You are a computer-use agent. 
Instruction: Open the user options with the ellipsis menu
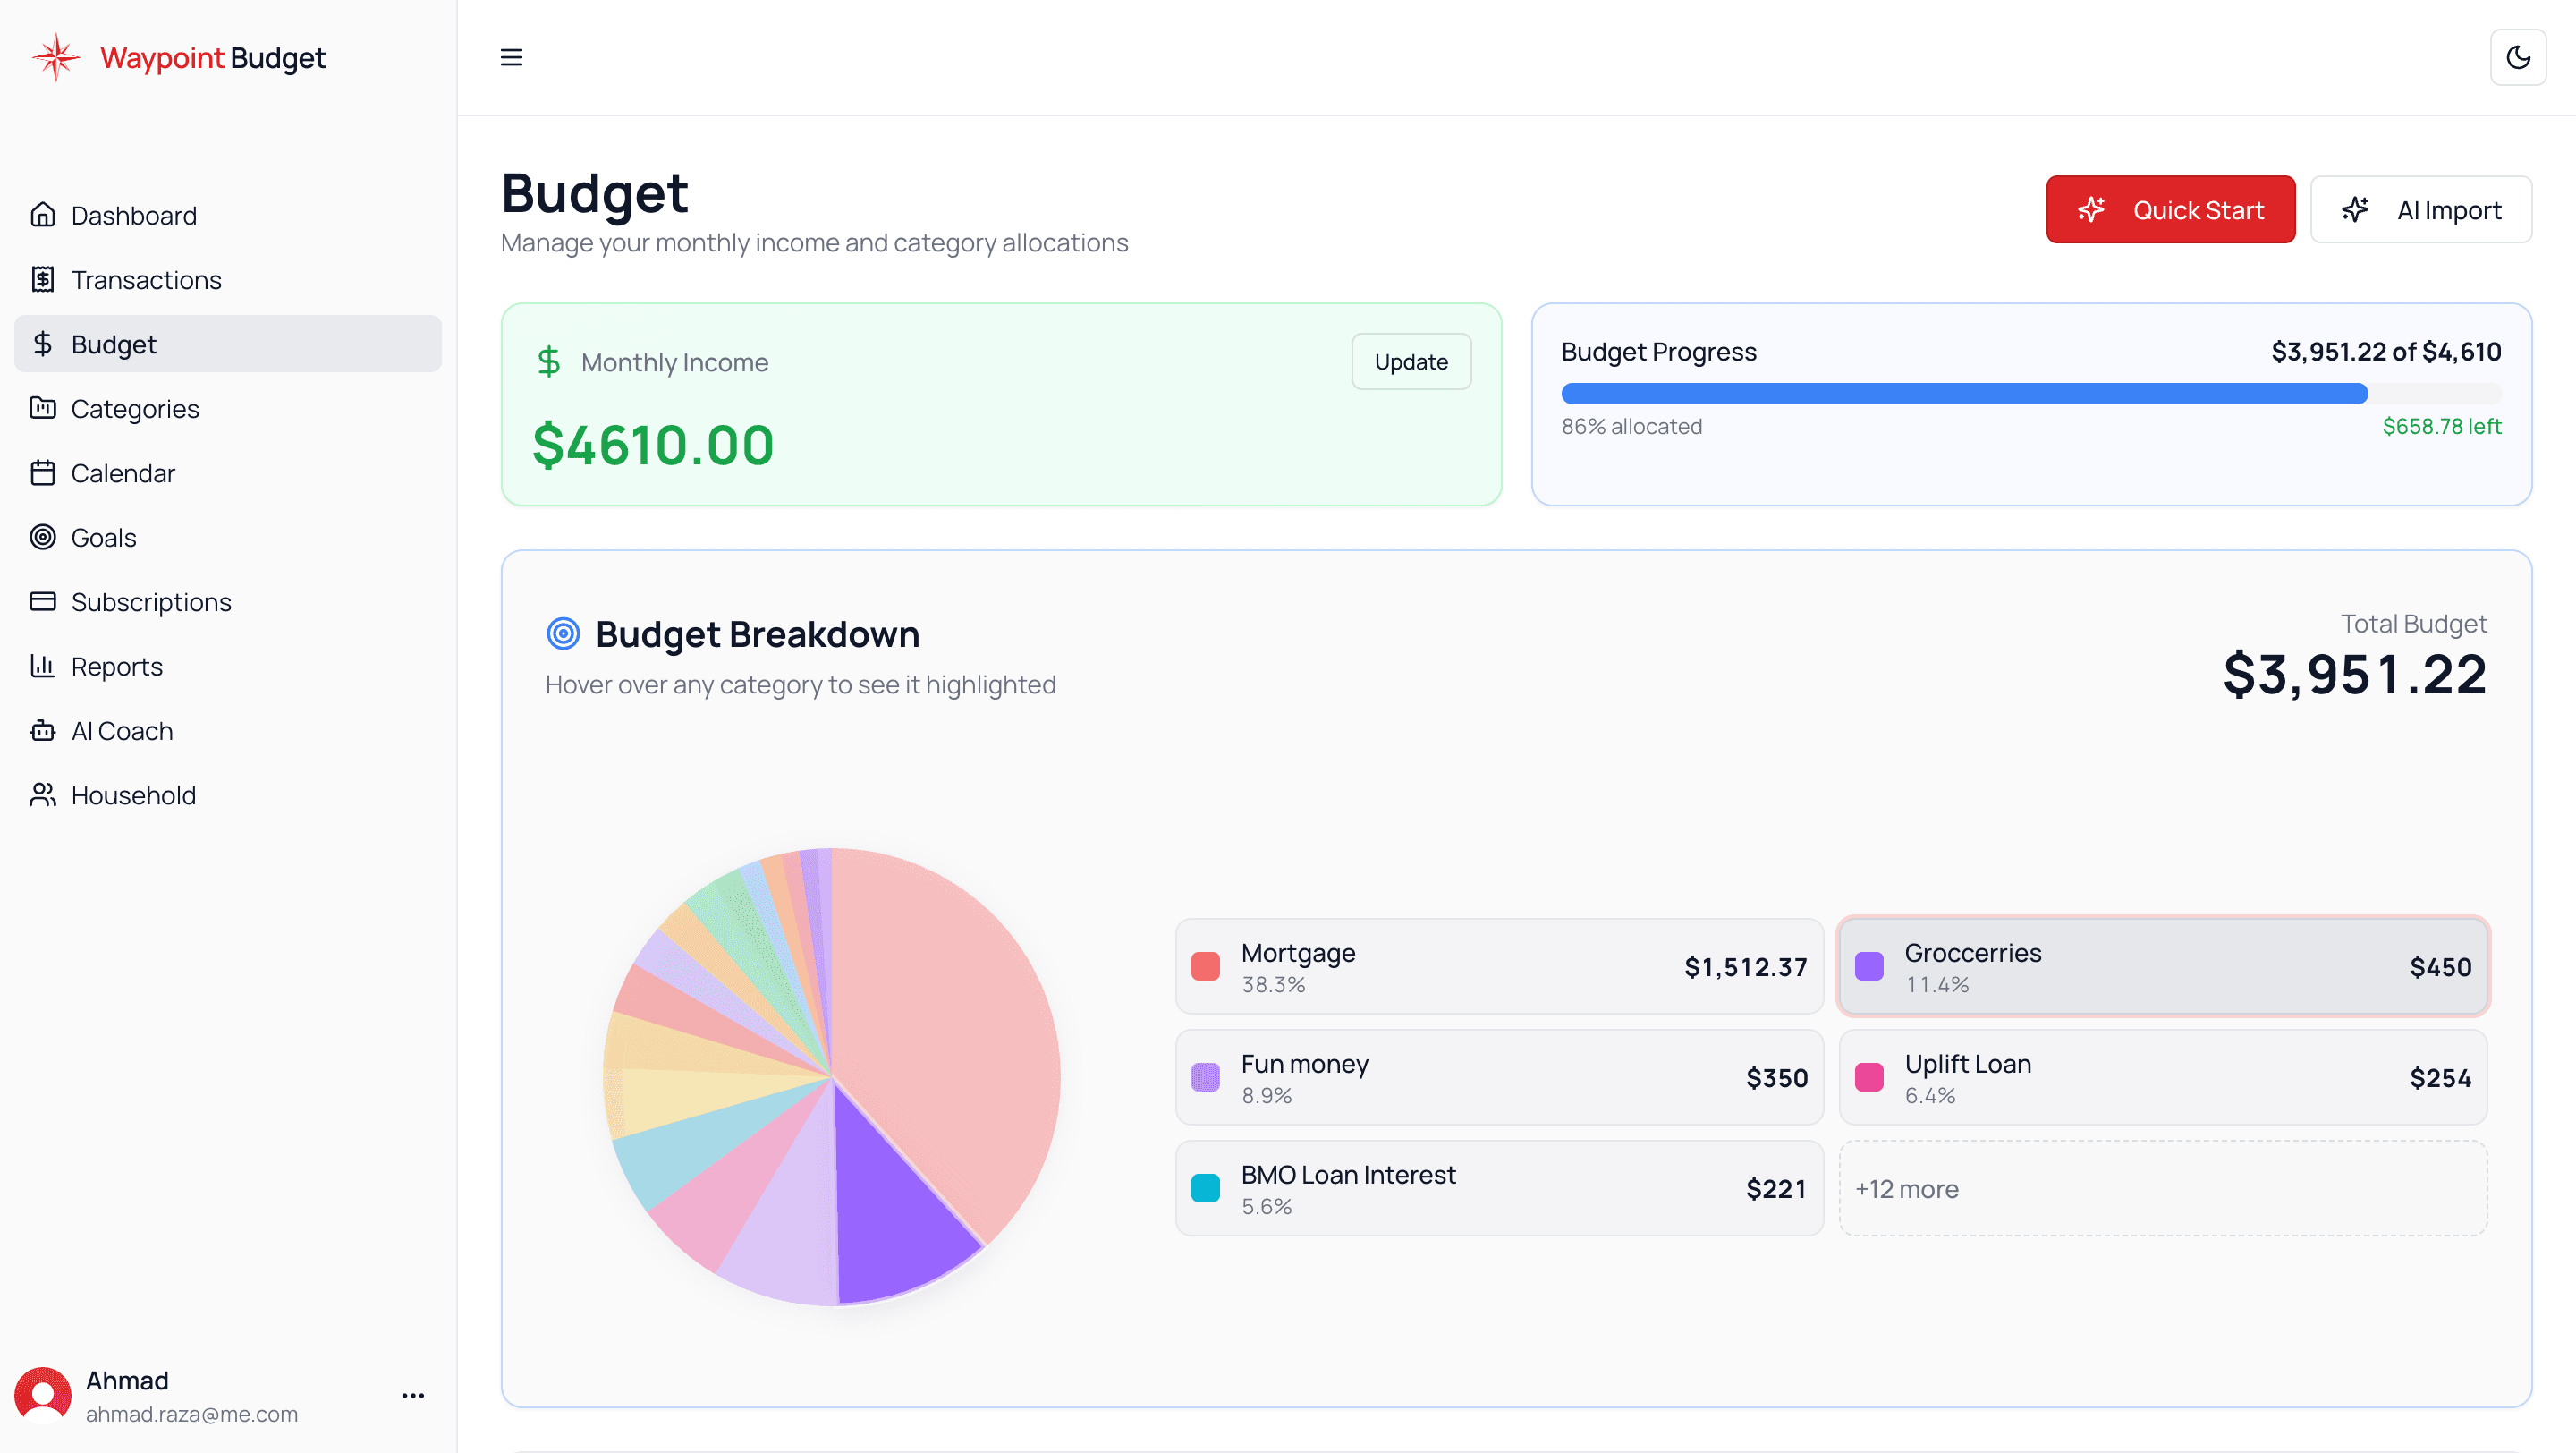click(412, 1394)
